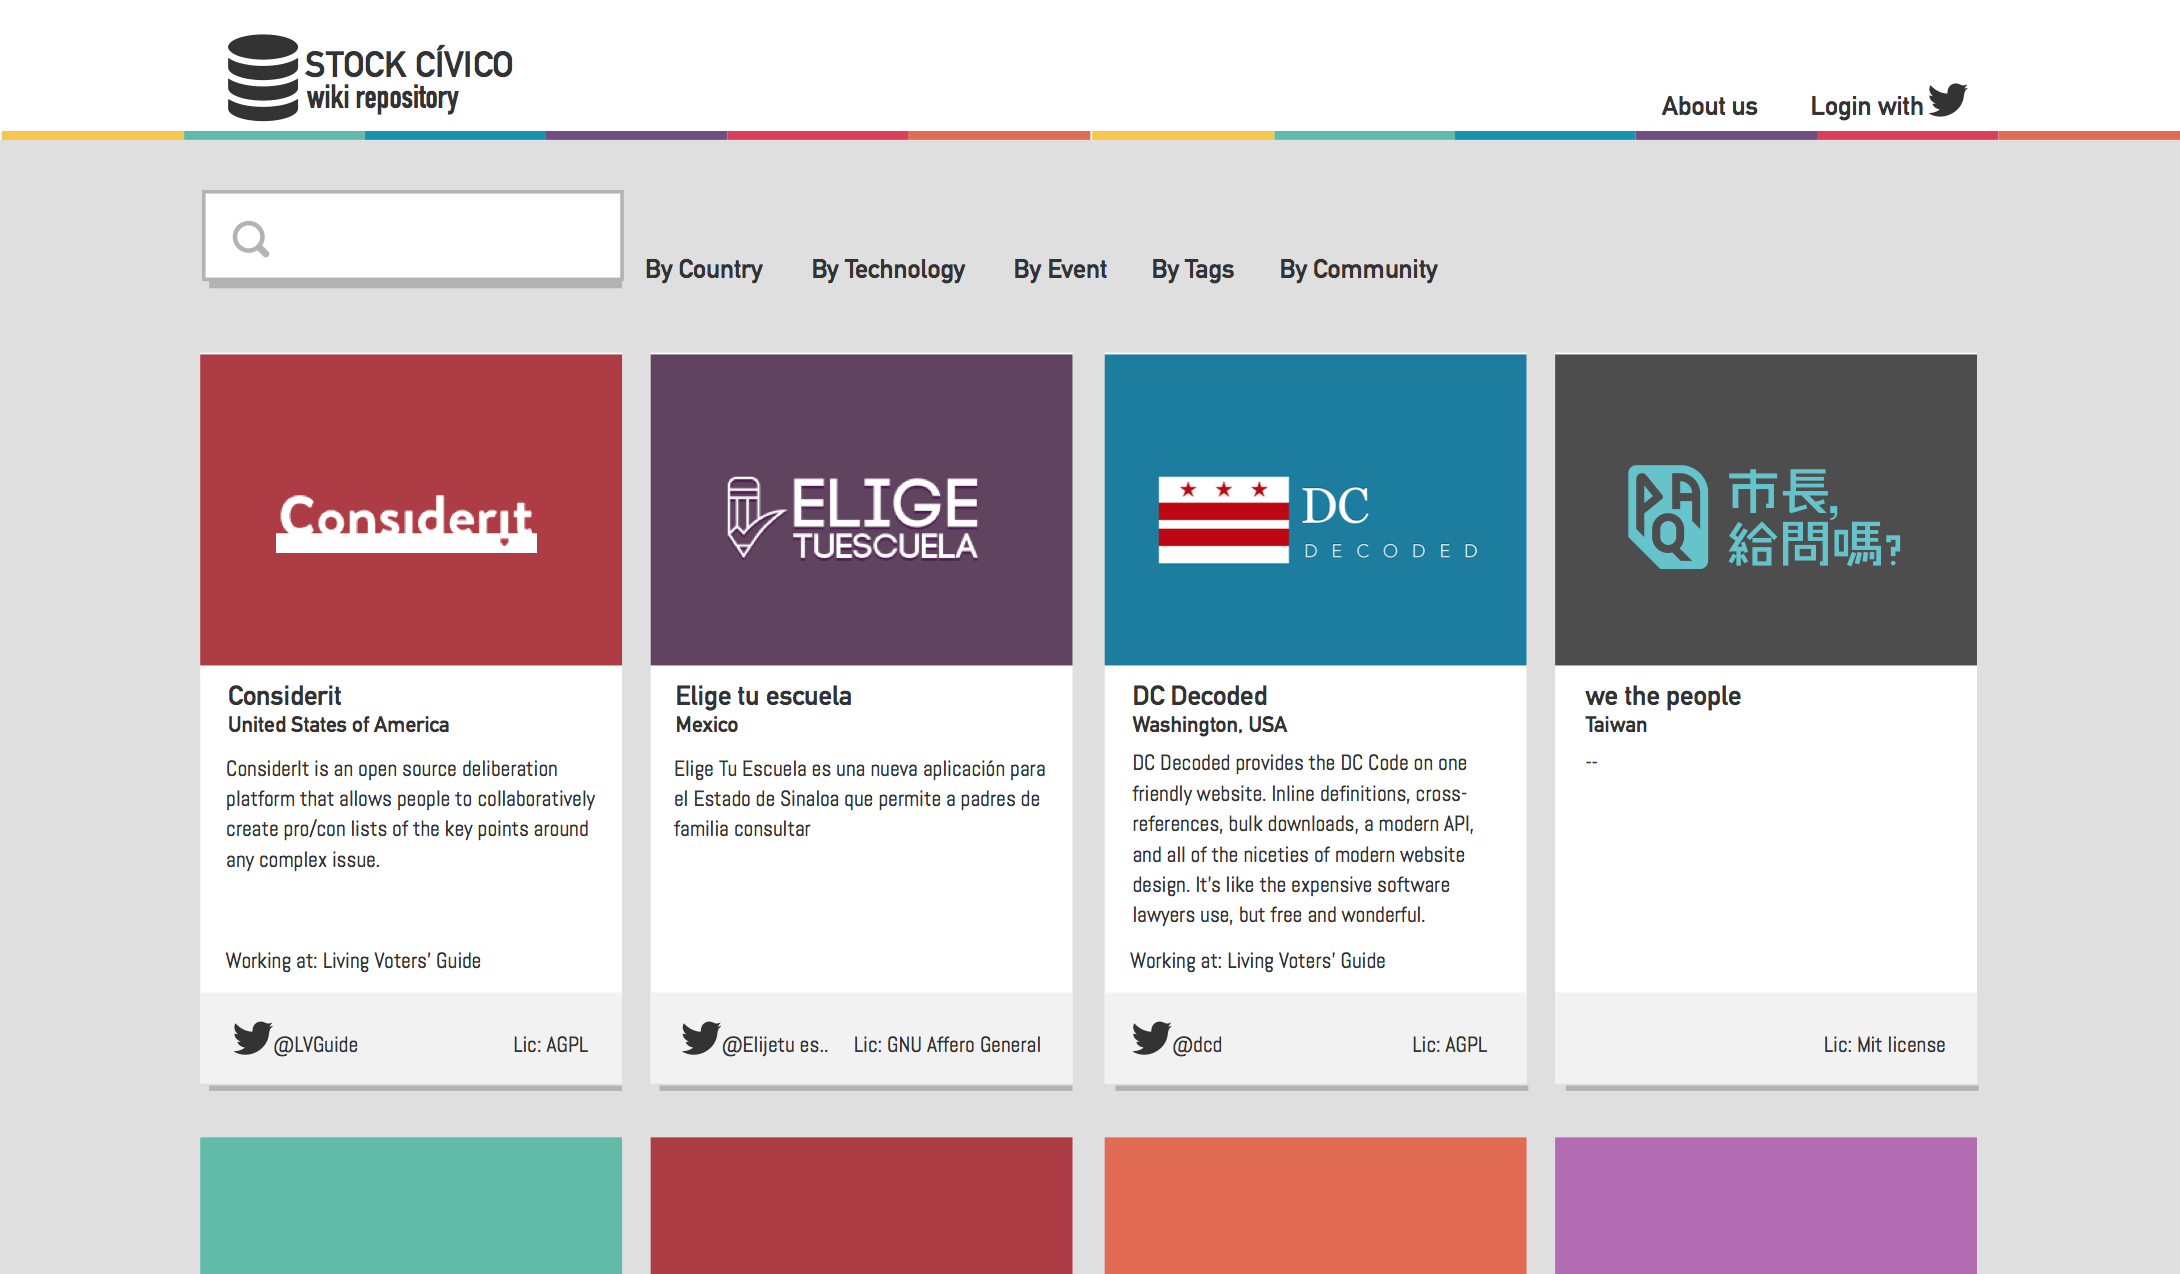
Task: Click the Twitter icon next to @LVGuide
Action: pos(252,1038)
